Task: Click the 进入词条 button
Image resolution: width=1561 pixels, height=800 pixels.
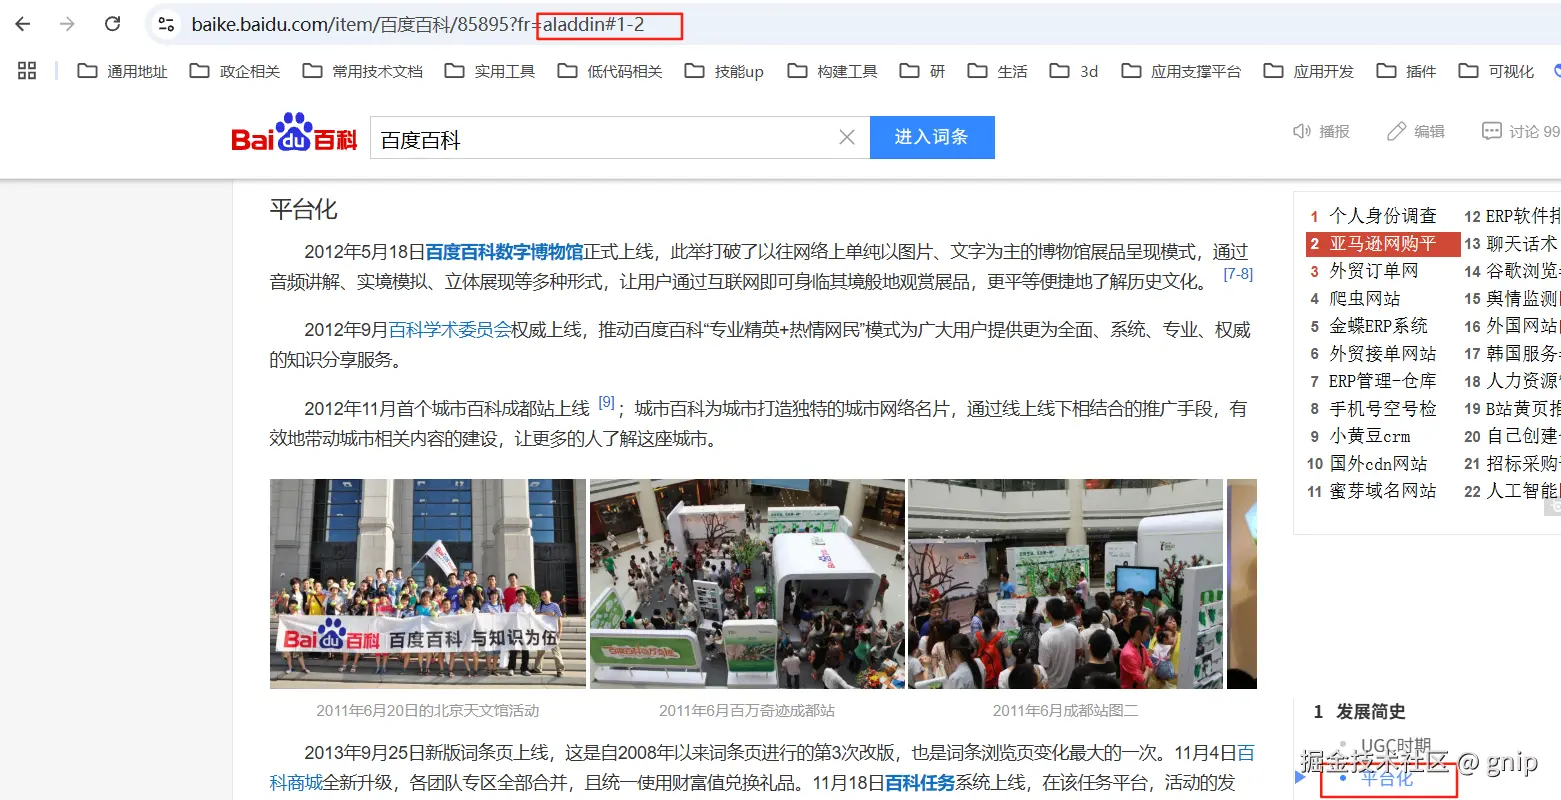Action: (932, 137)
